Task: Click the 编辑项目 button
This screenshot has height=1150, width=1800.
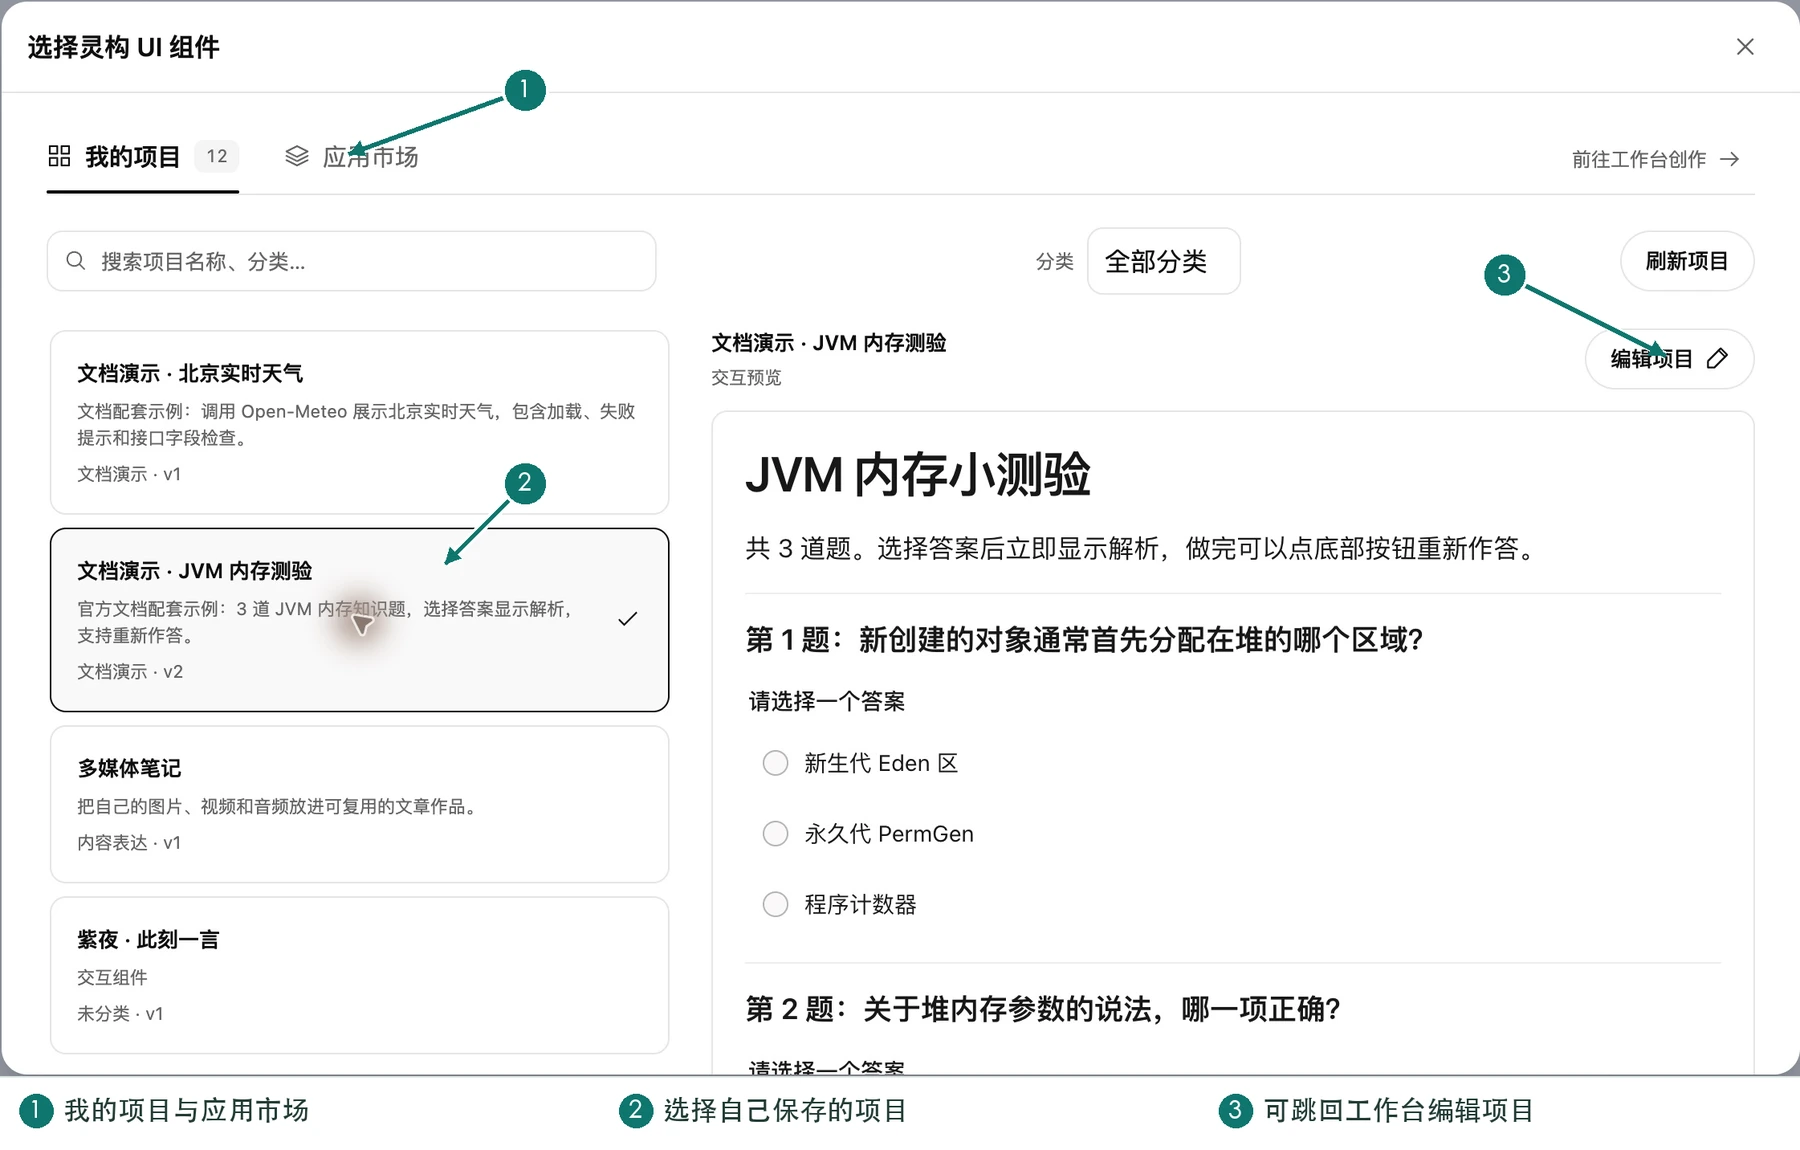Action: pyautogui.click(x=1669, y=358)
